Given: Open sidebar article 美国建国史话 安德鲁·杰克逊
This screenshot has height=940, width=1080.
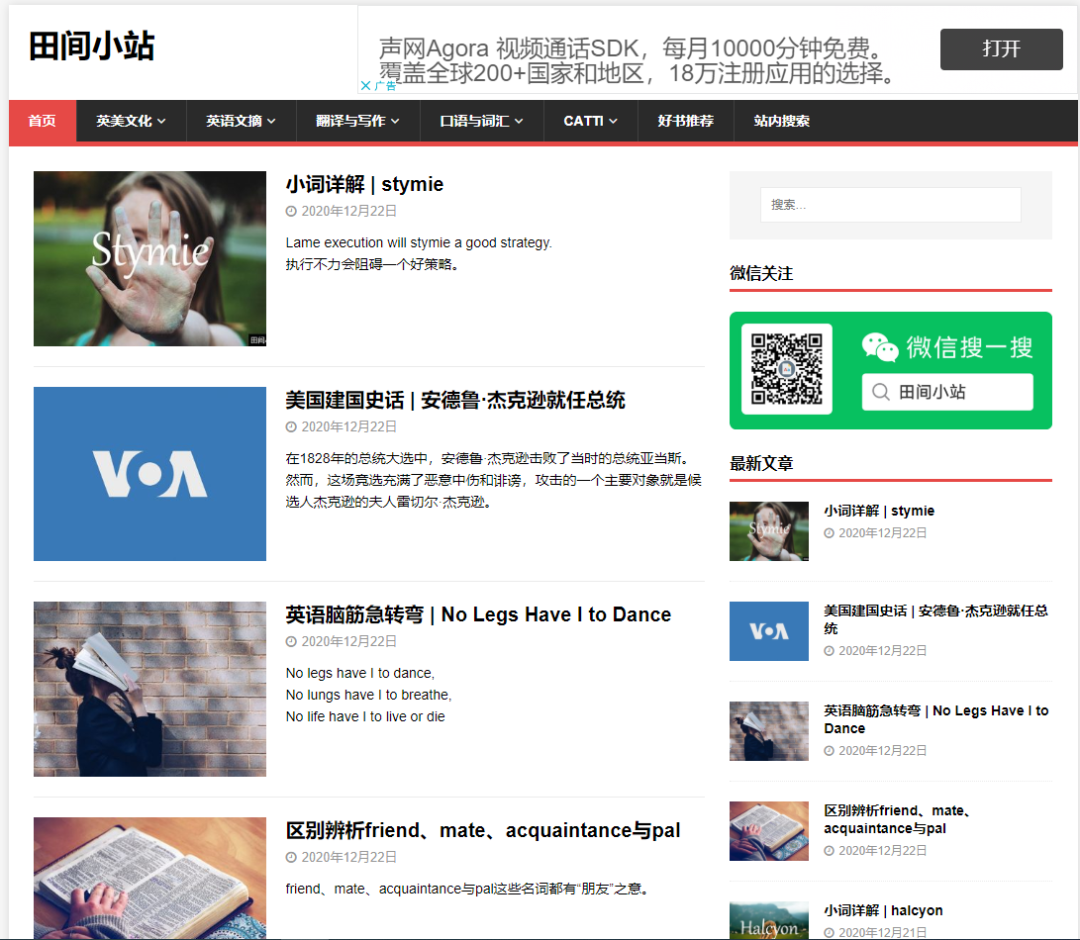Looking at the screenshot, I should (936, 619).
